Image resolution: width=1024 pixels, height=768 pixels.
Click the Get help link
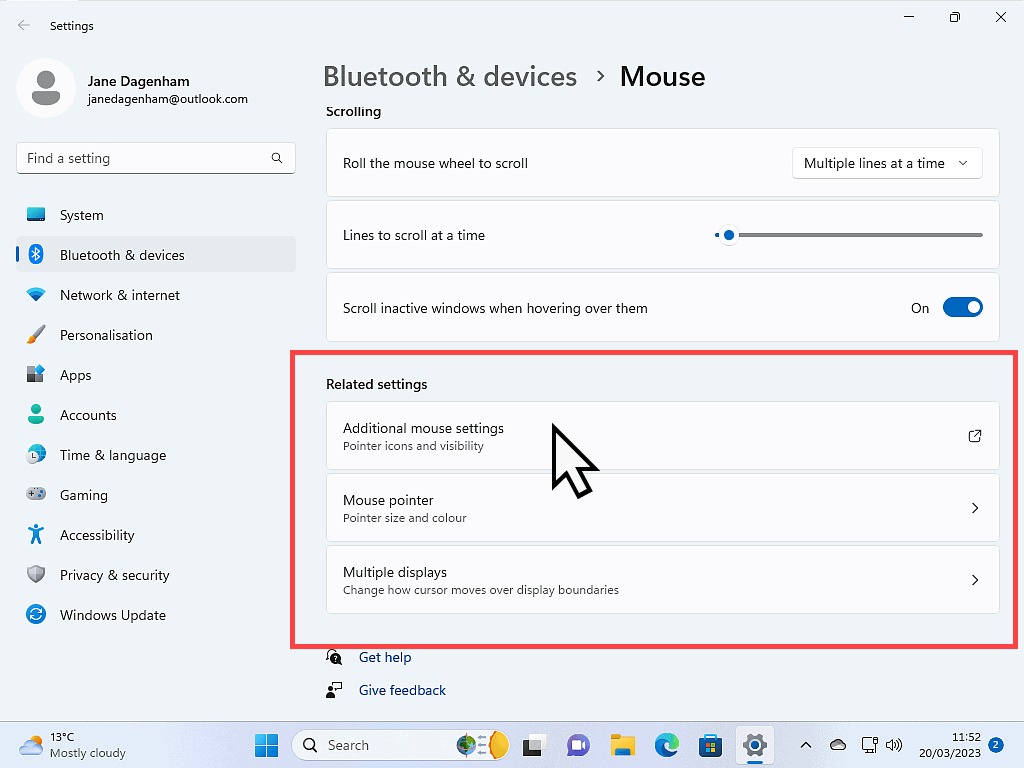click(x=385, y=657)
